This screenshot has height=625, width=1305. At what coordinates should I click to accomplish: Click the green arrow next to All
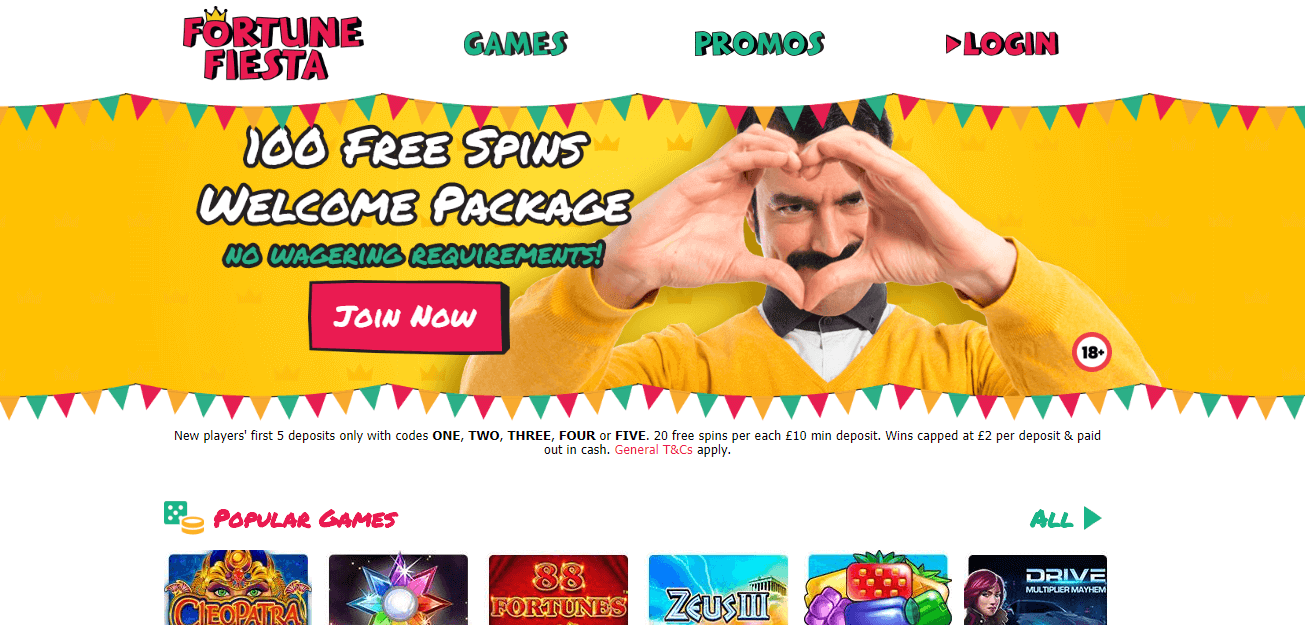click(1092, 518)
